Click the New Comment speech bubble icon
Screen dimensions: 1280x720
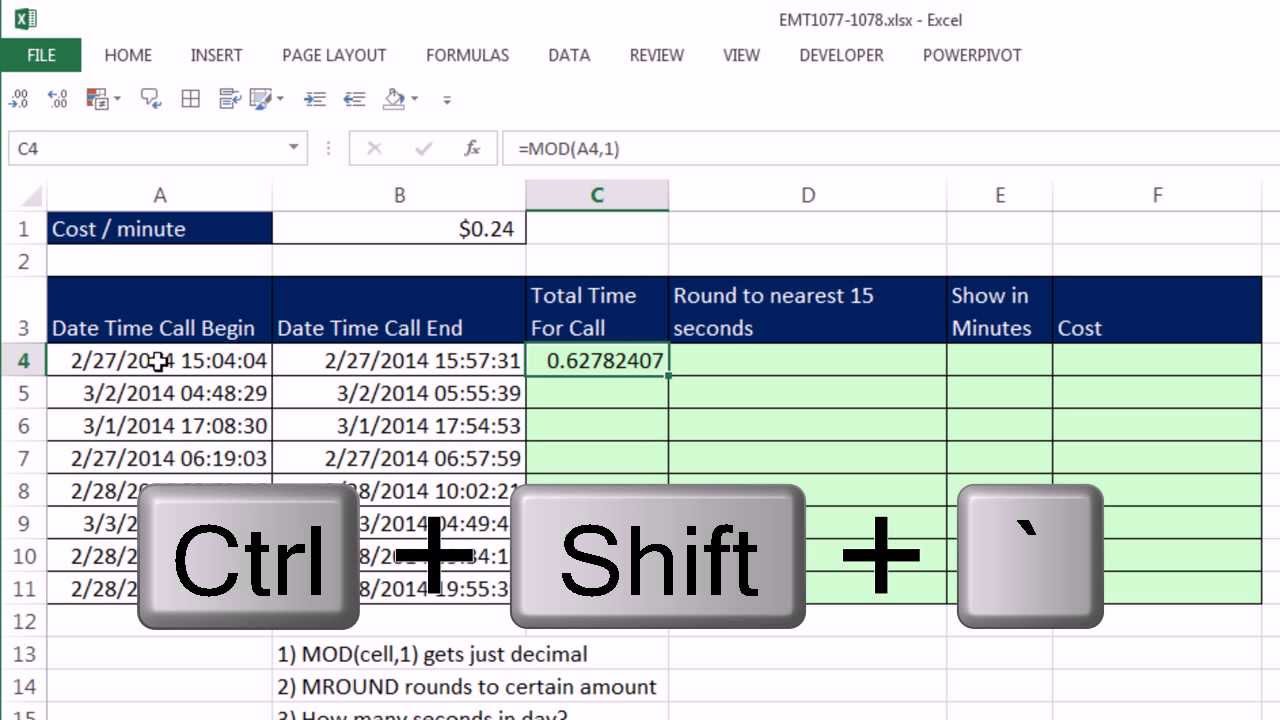point(151,98)
